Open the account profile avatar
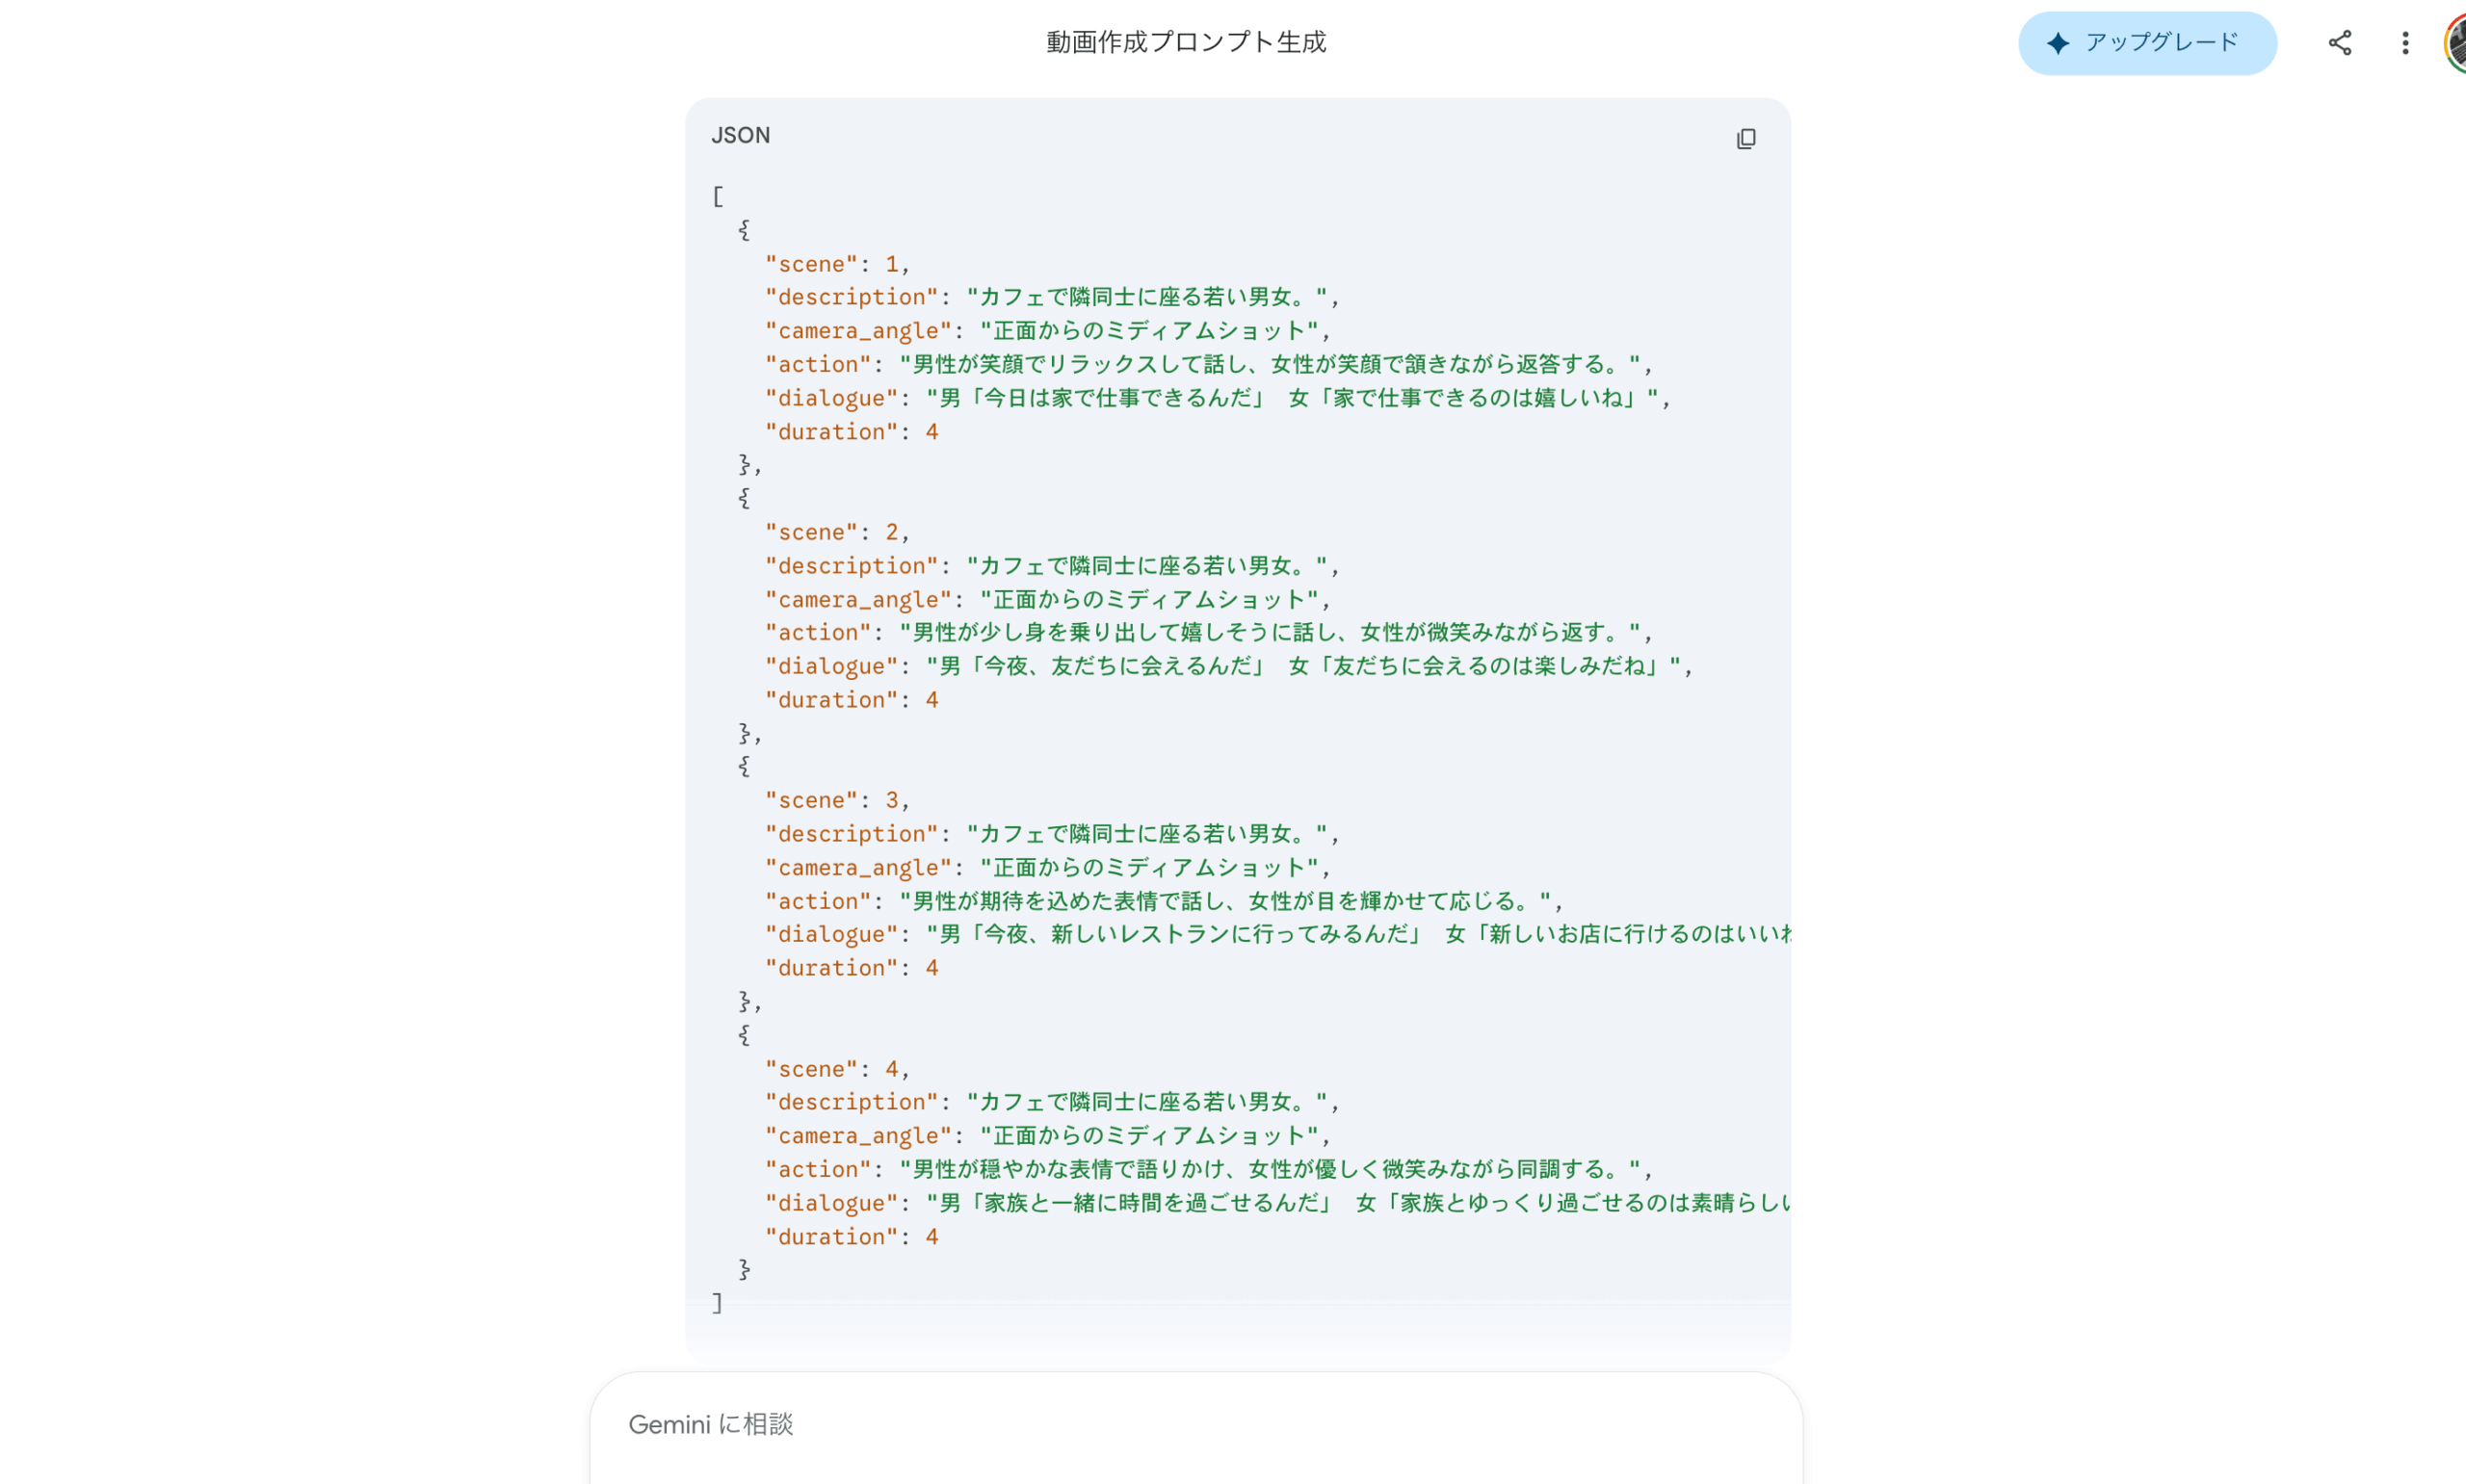 pos(2456,43)
